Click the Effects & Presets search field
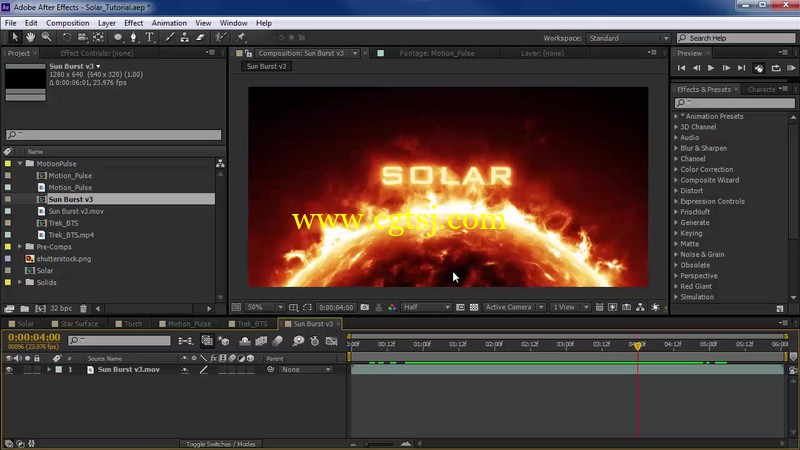 [x=735, y=103]
